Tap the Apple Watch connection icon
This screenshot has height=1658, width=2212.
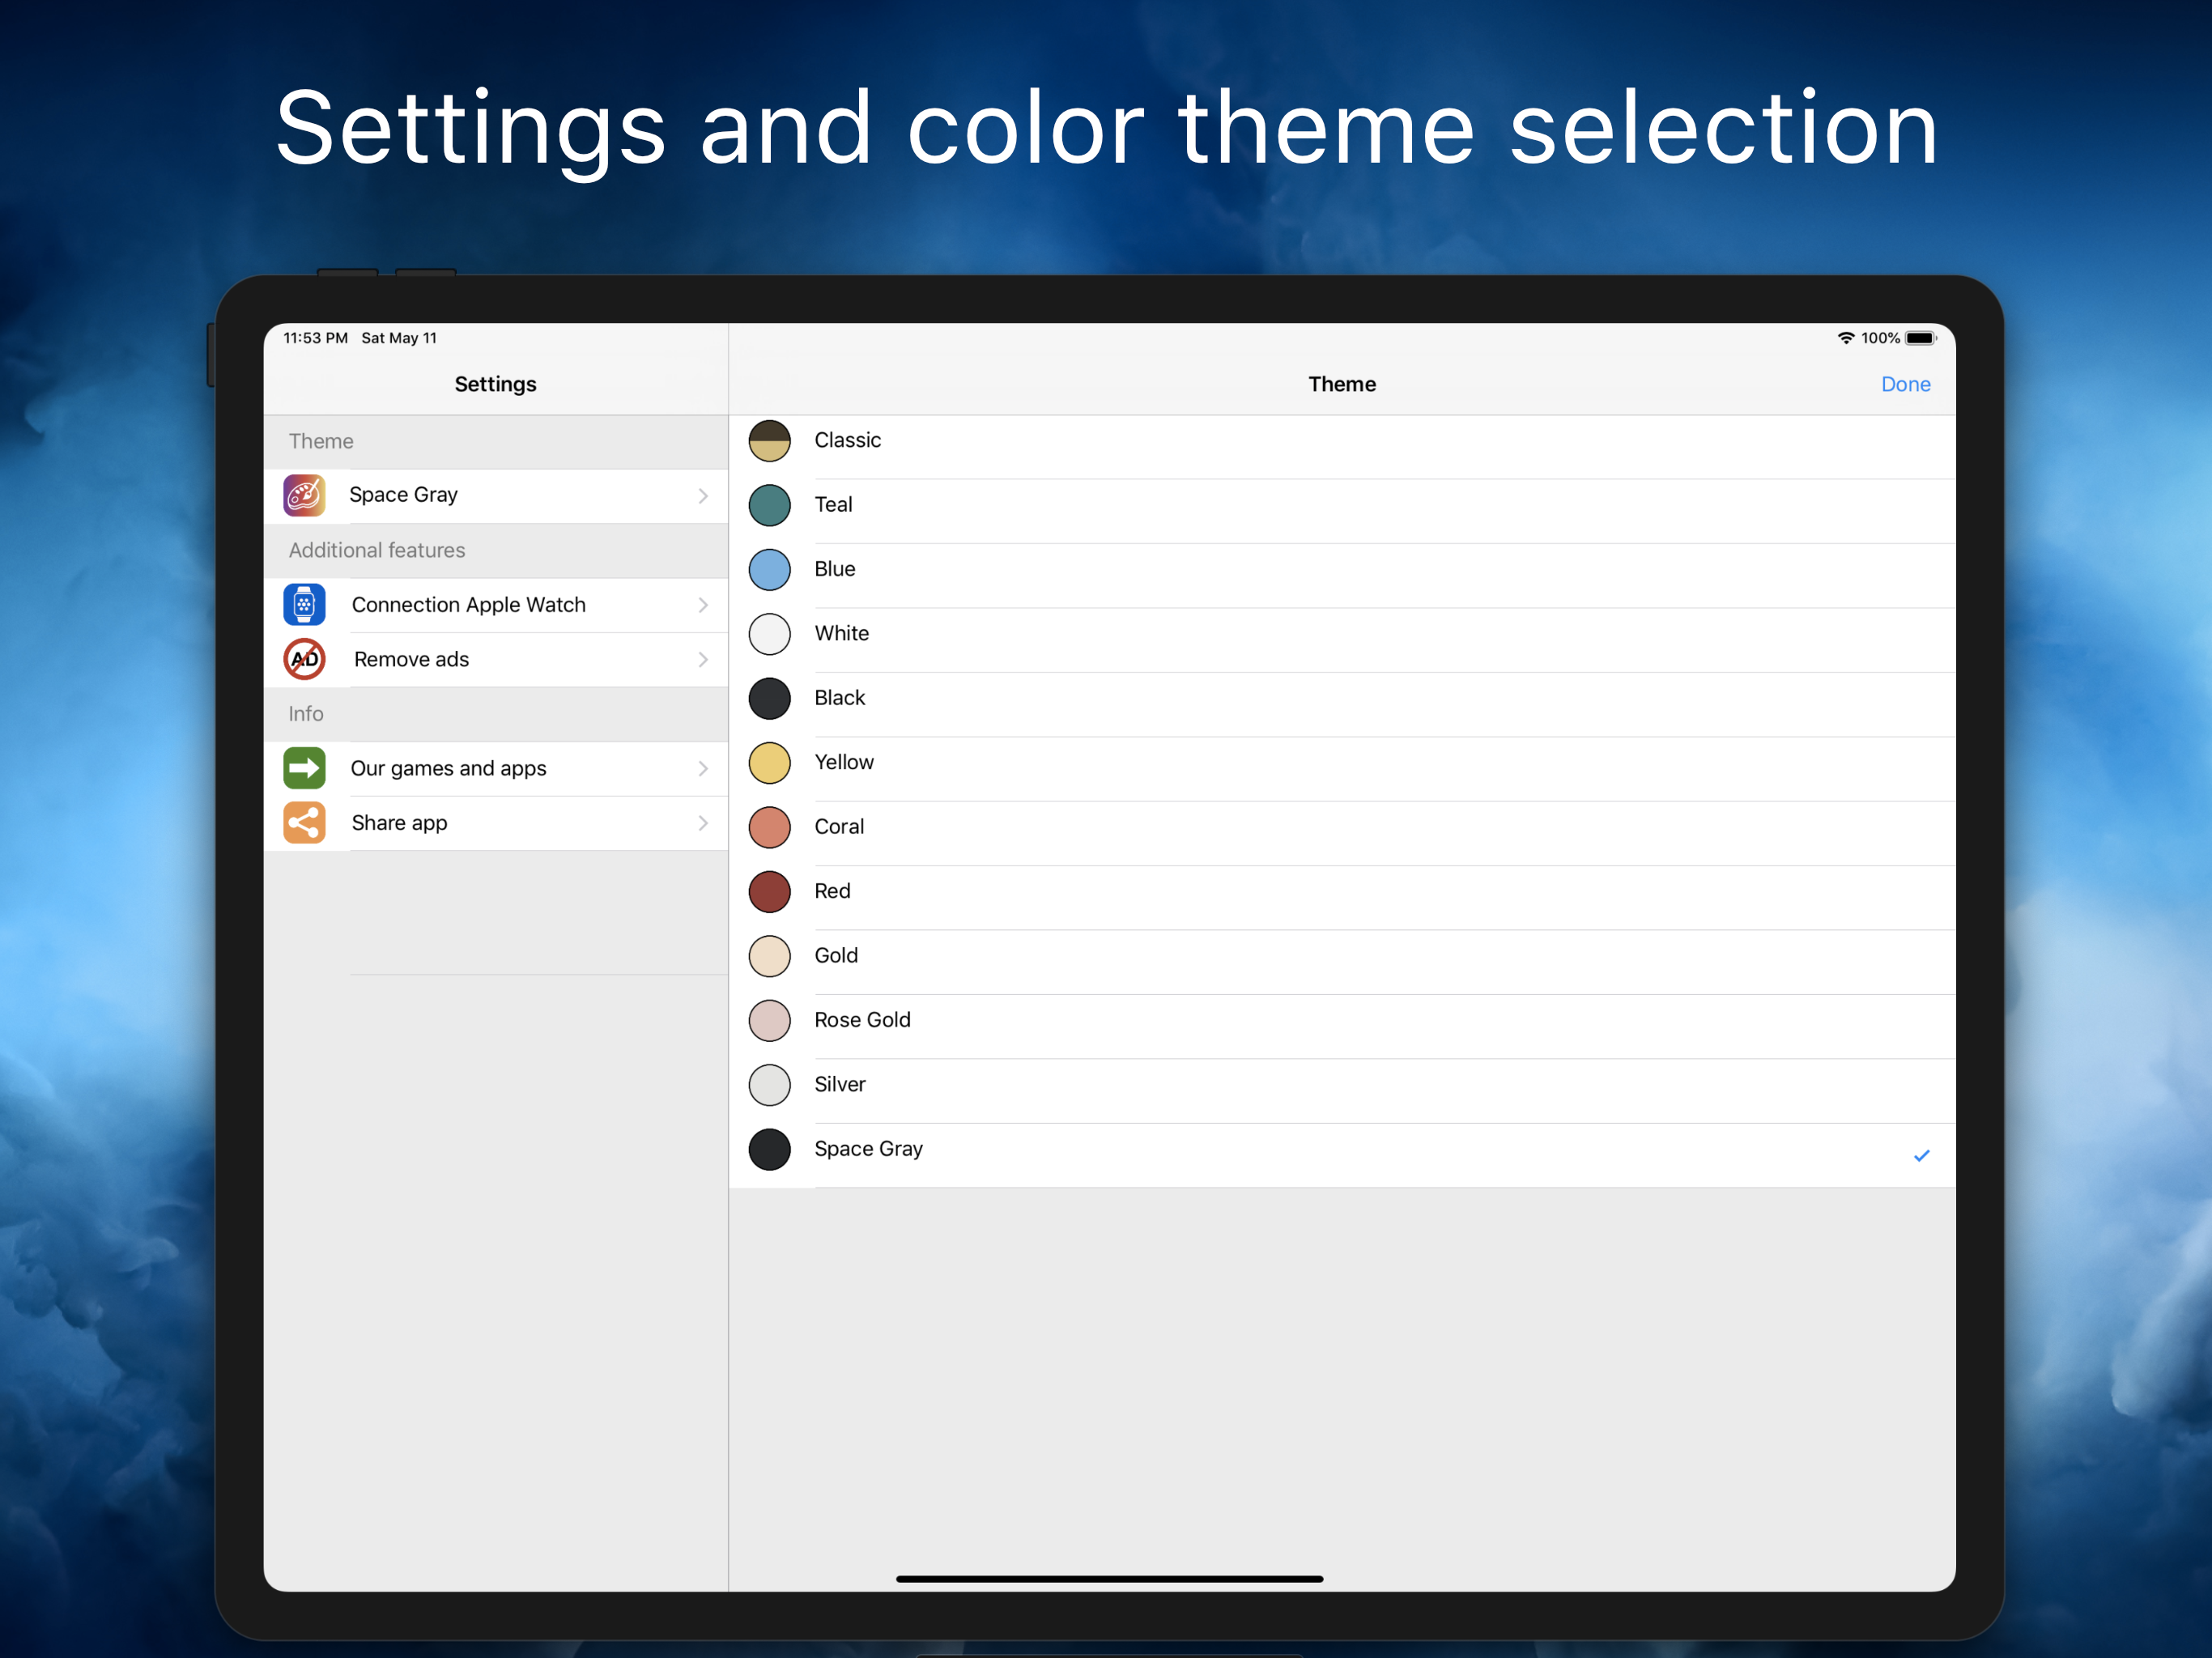[x=304, y=605]
